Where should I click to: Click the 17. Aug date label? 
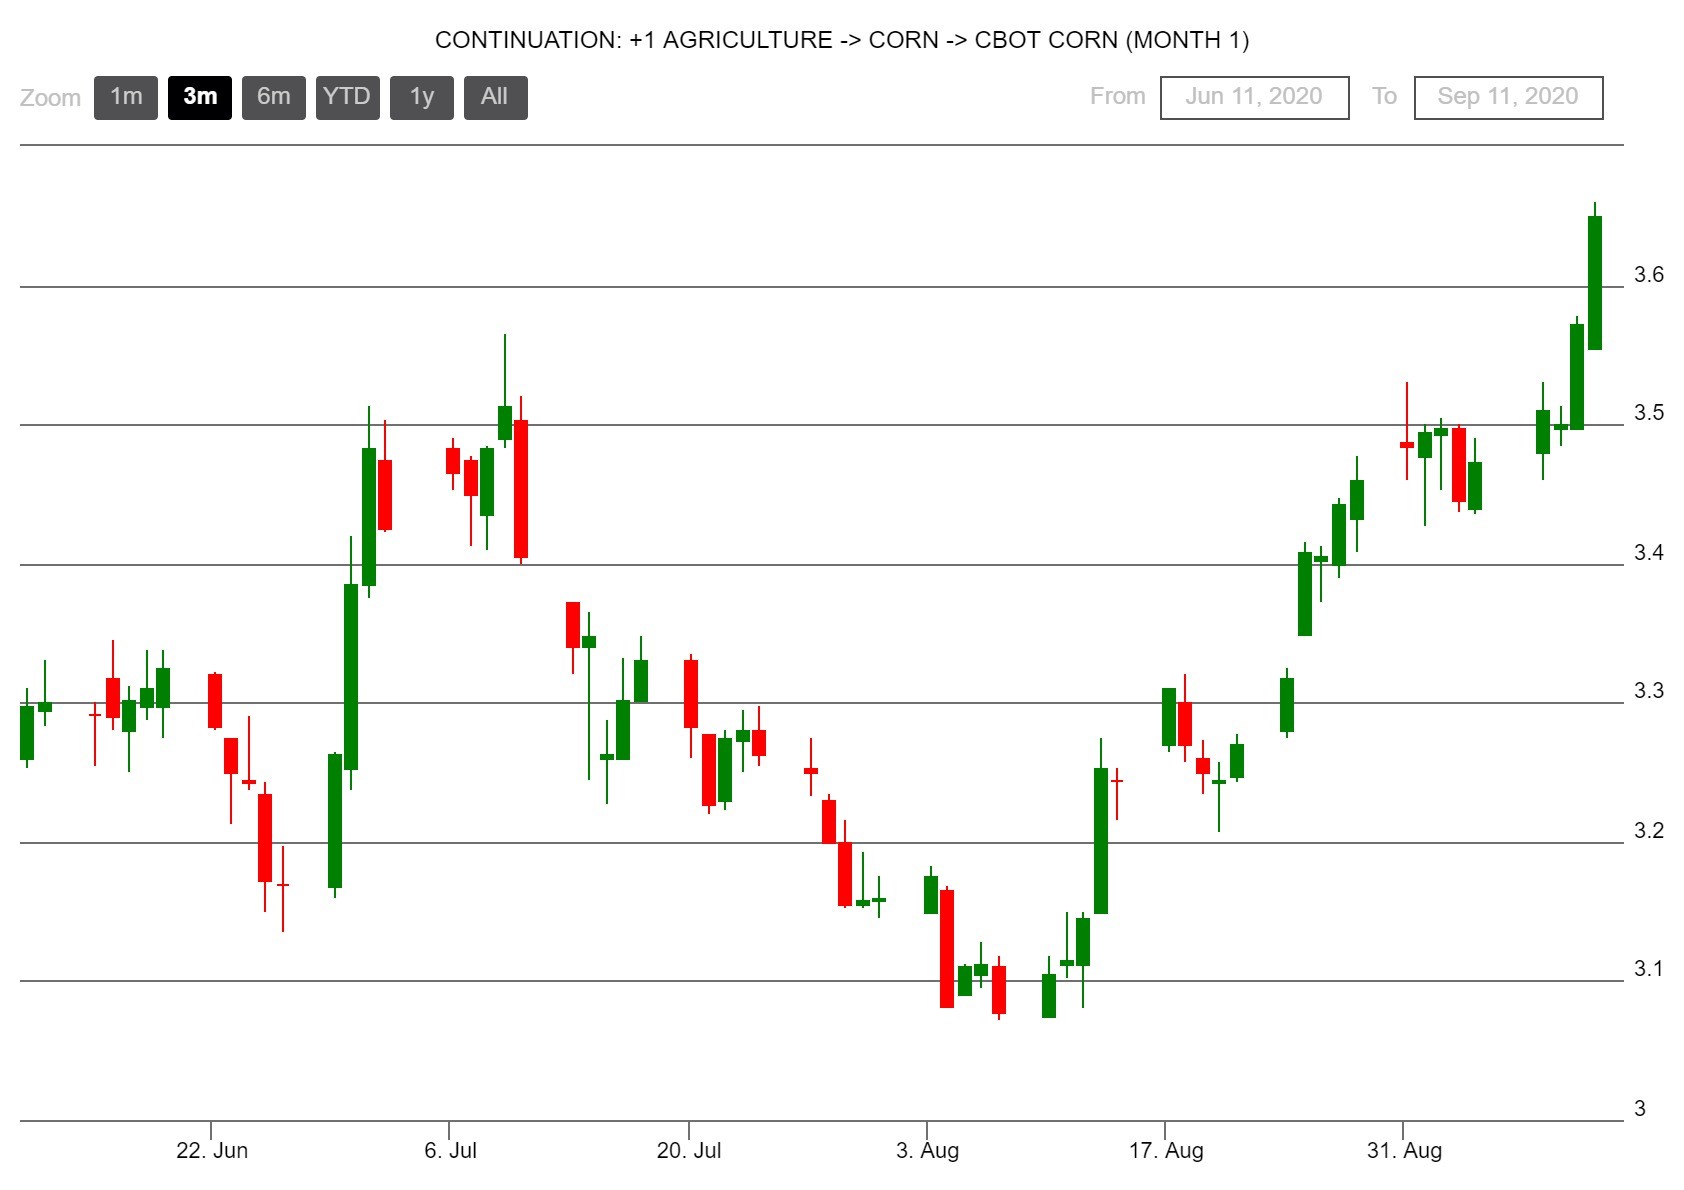click(1166, 1151)
